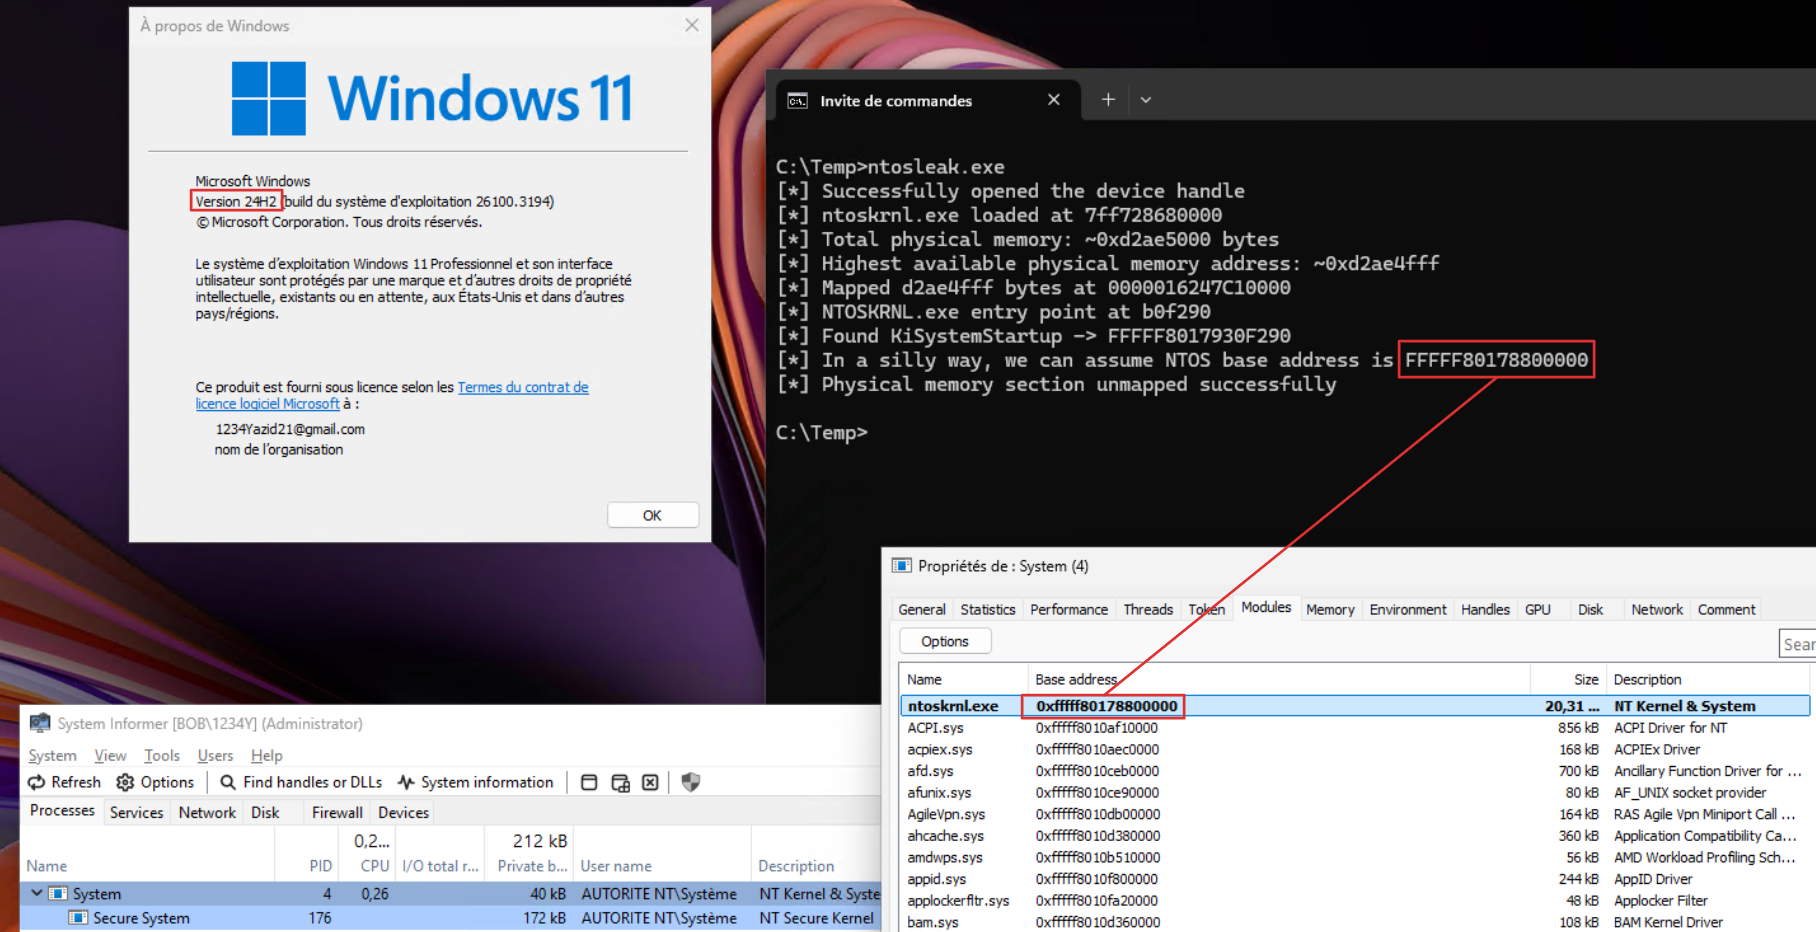The width and height of the screenshot is (1816, 932).
Task: Sort processes by PID column
Action: [306, 866]
